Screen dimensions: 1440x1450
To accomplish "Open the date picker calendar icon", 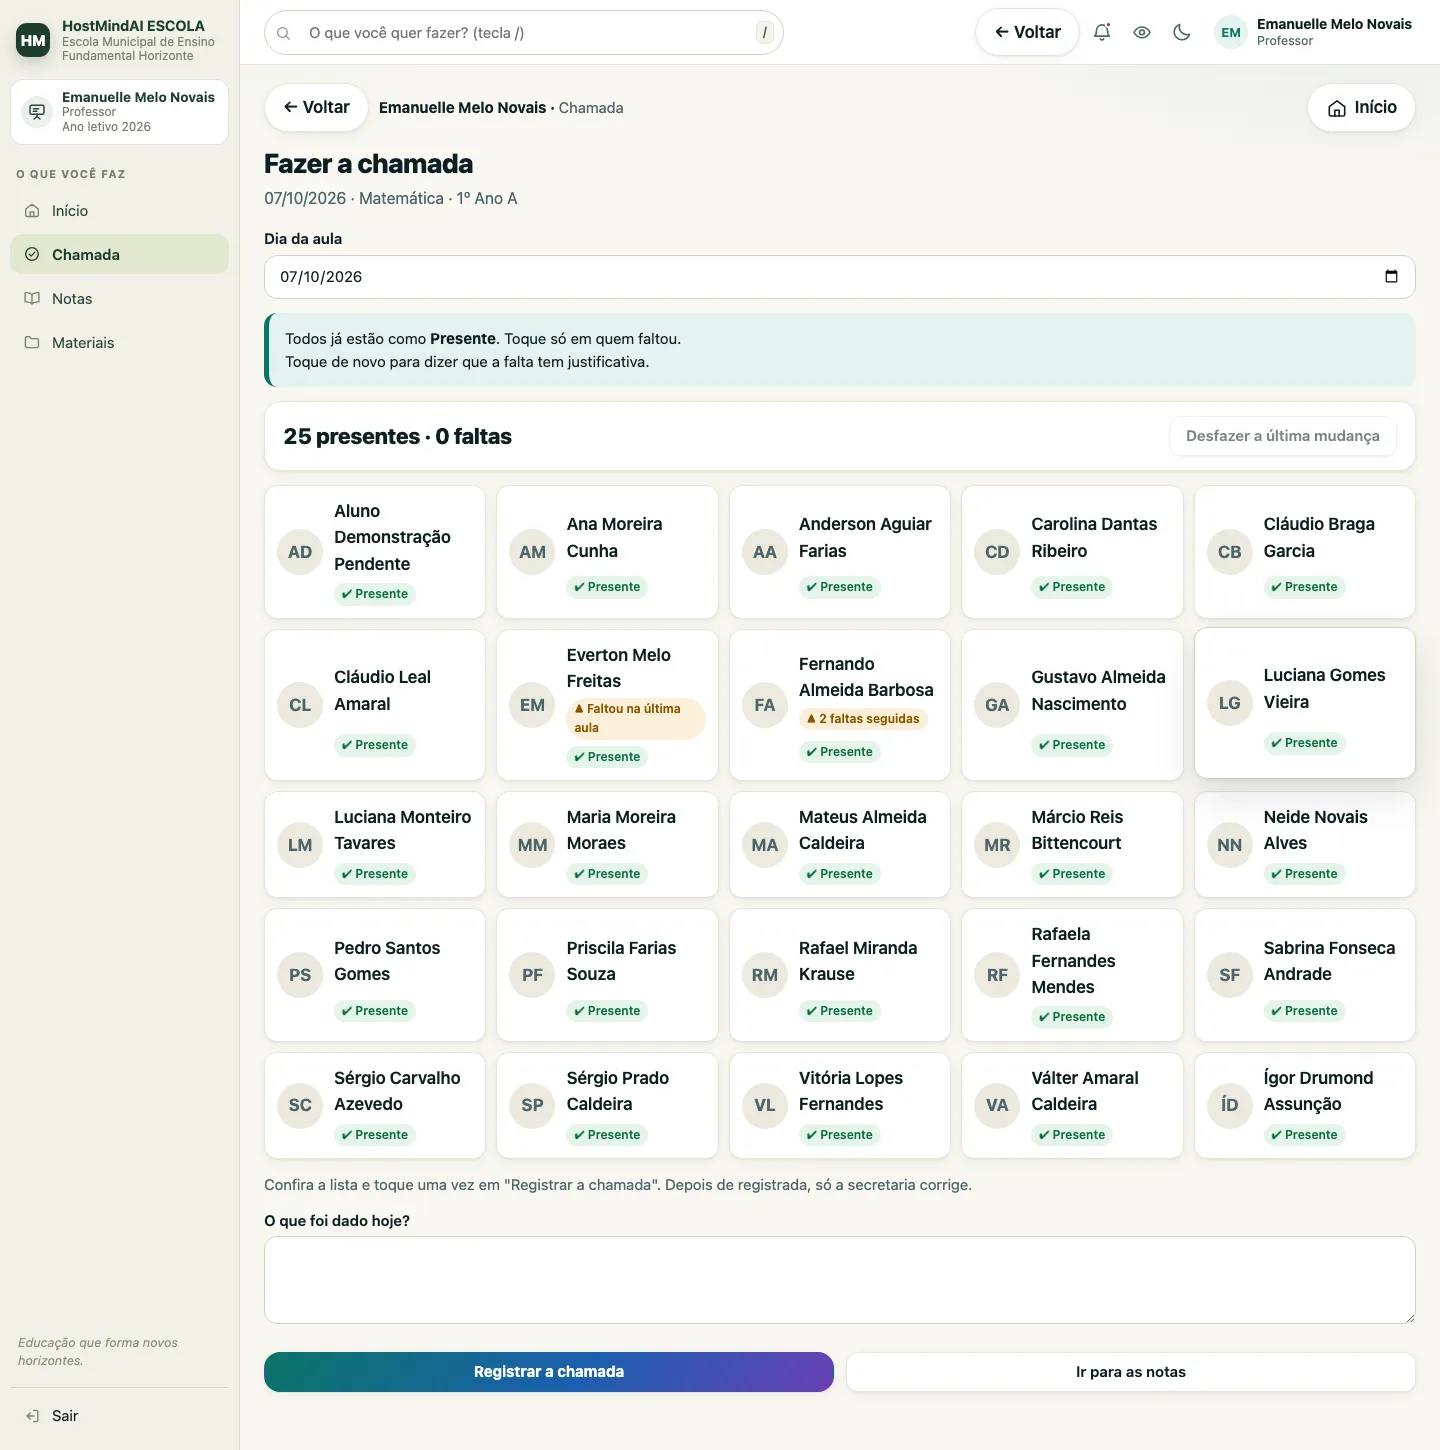I will (1391, 277).
